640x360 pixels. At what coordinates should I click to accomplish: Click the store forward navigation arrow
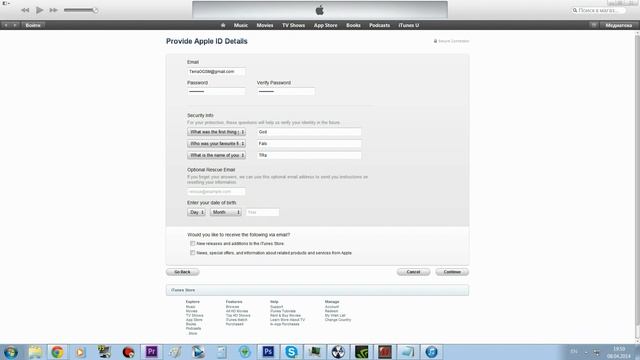(15, 25)
